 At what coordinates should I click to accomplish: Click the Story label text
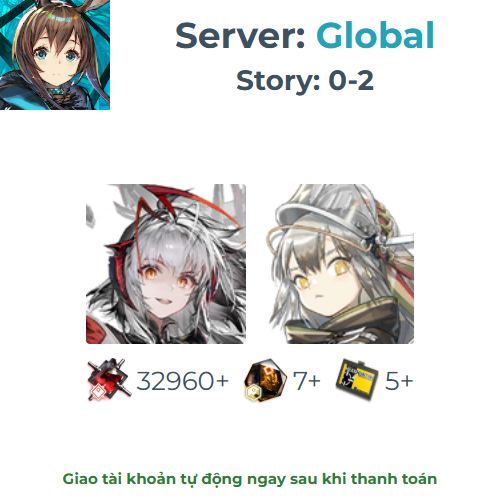click(278, 81)
